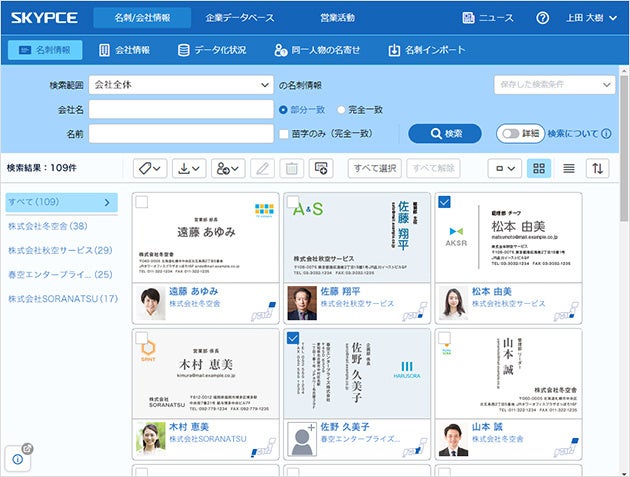Image resolution: width=630 pixels, height=477 pixels.
Task: Open 木村 恵美 name link
Action: click(x=188, y=427)
